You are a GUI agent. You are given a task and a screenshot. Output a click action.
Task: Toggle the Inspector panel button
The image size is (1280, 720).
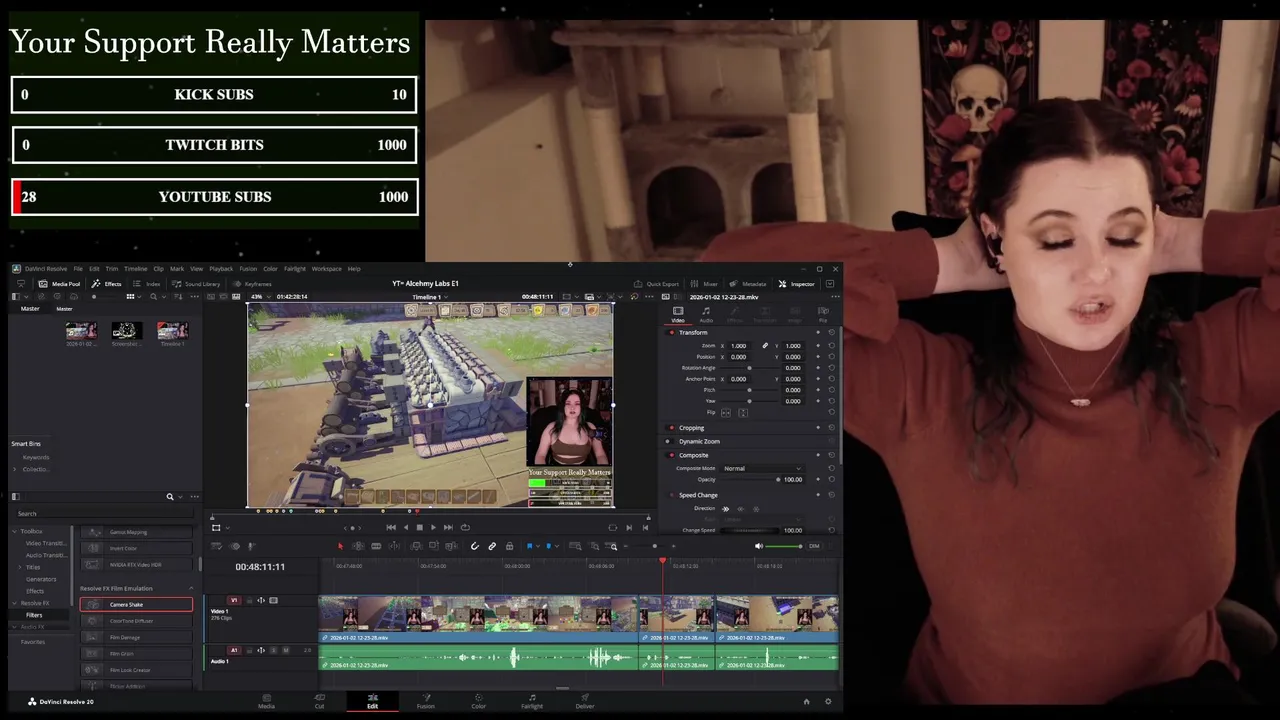(x=797, y=284)
